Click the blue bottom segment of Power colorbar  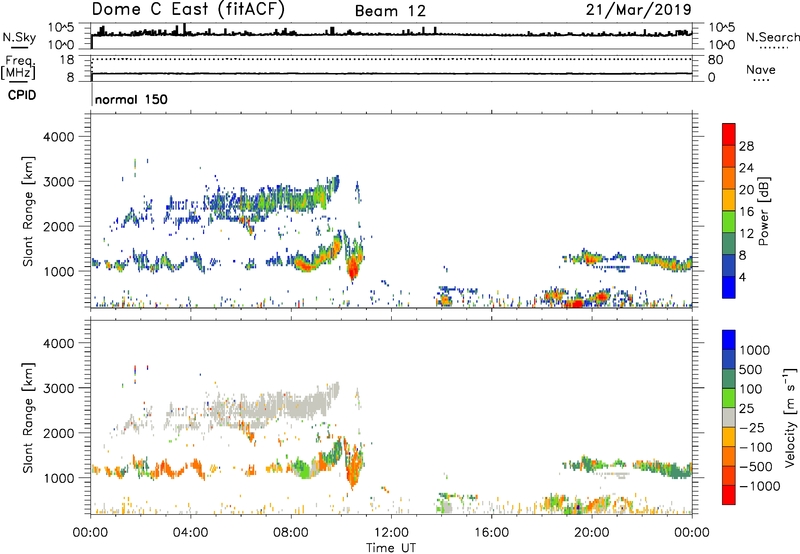coord(729,287)
